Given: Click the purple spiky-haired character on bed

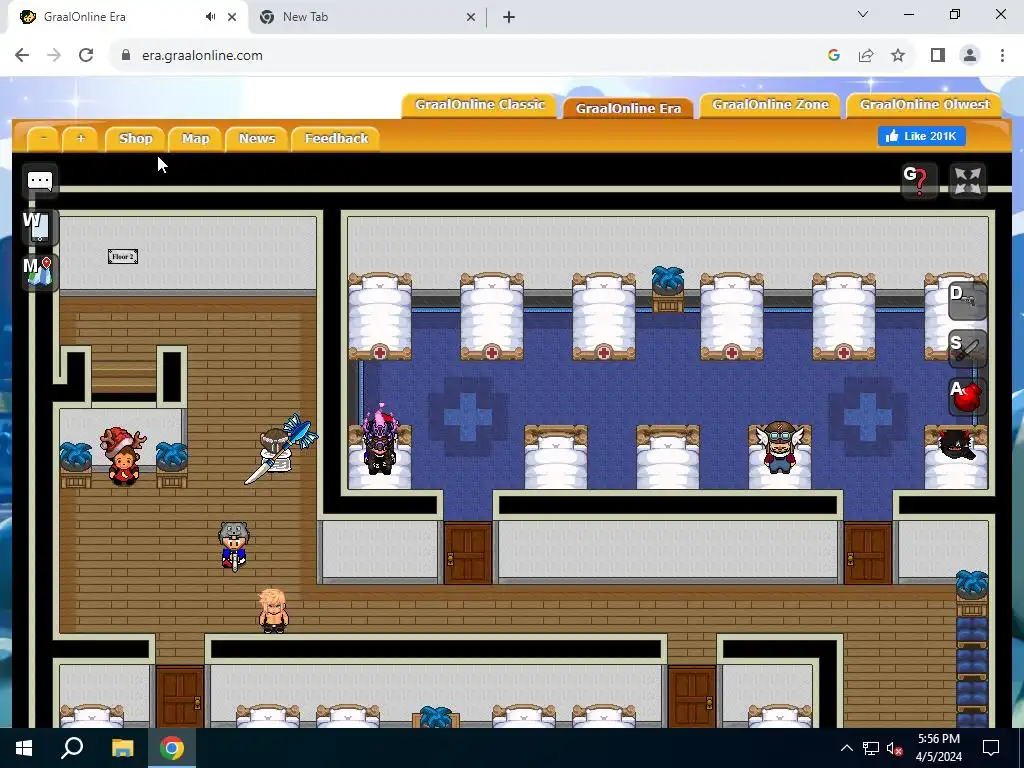Looking at the screenshot, I should coord(380,440).
